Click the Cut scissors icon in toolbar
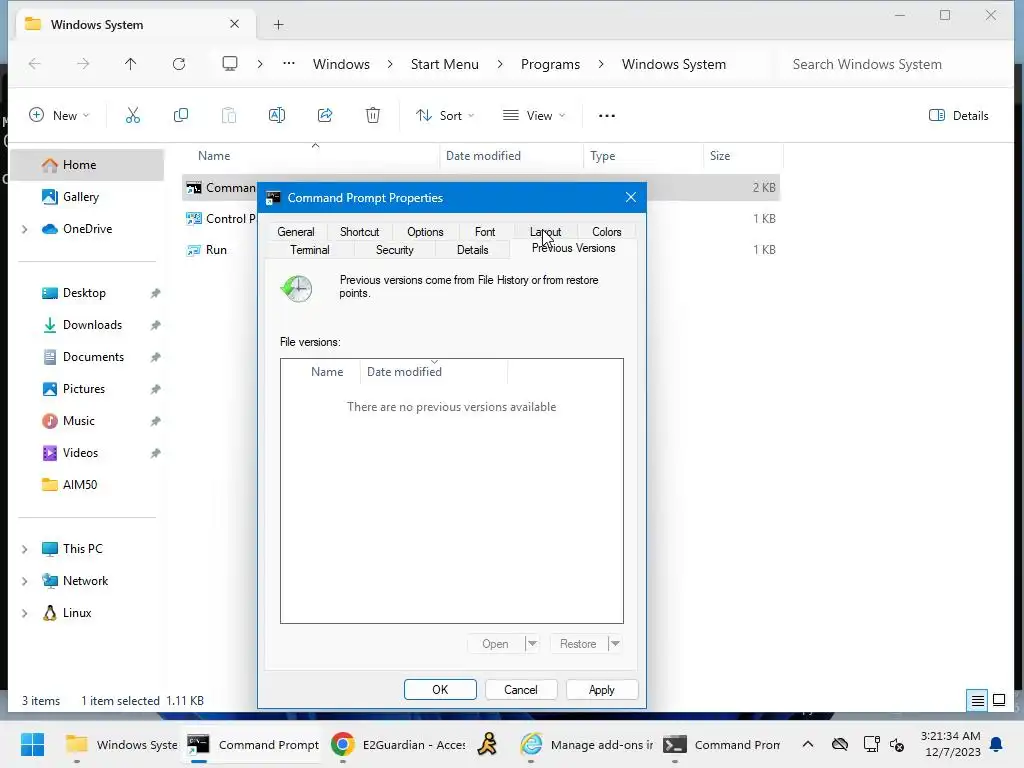Screen dimensions: 1024x768 133,116
